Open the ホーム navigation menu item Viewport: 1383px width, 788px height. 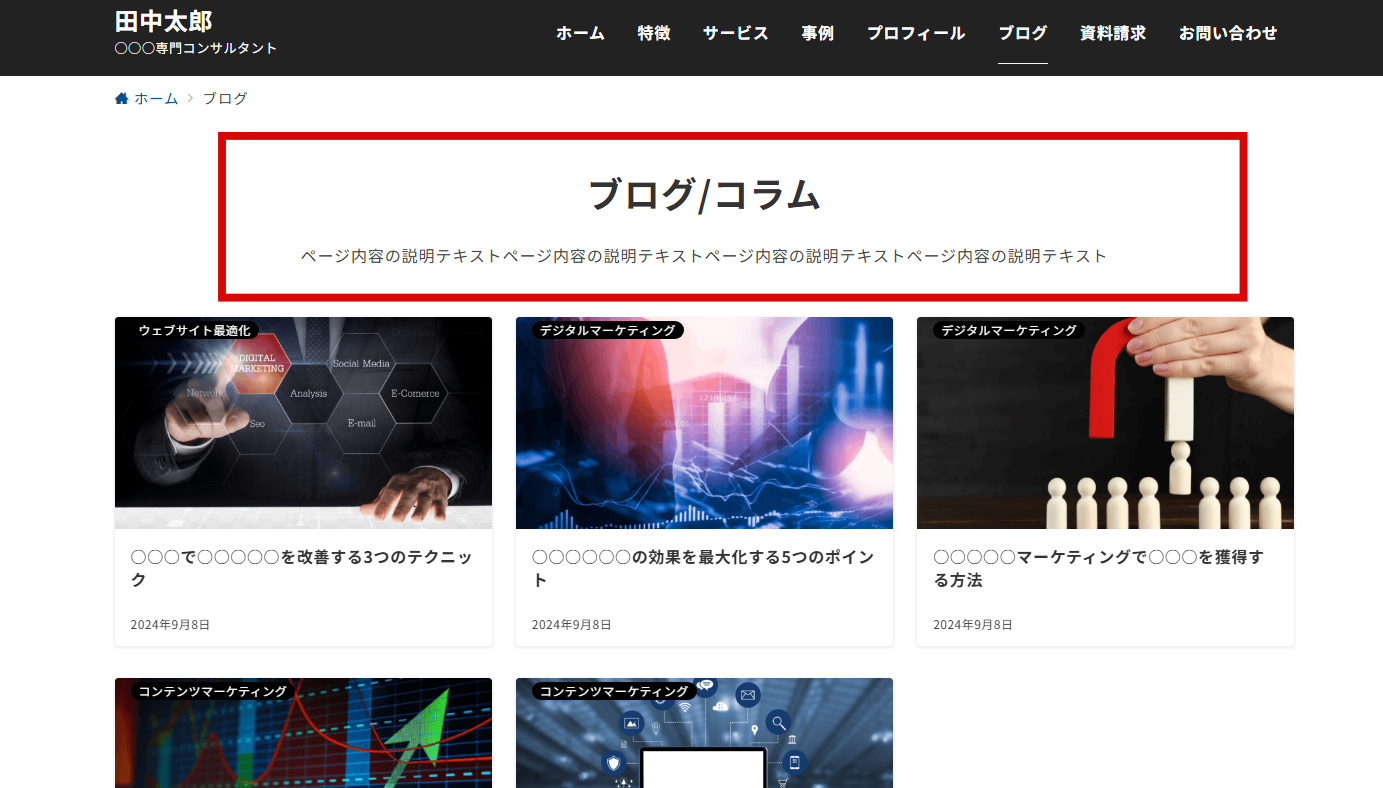tap(581, 33)
